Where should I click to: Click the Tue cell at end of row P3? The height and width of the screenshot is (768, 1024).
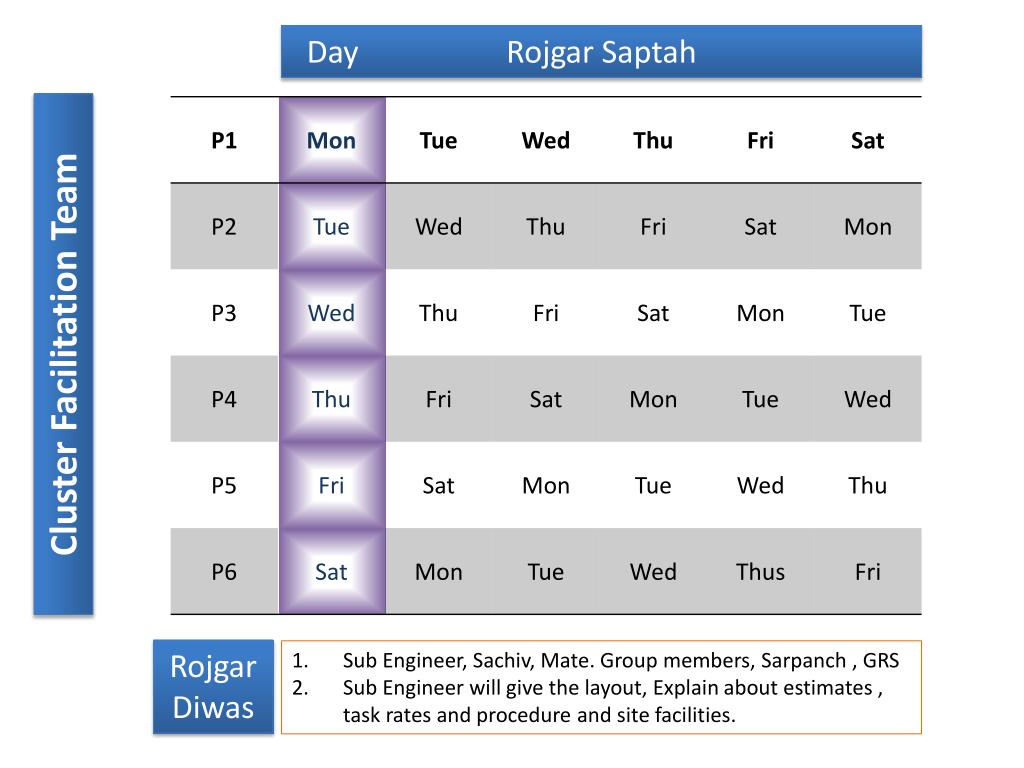tap(867, 313)
